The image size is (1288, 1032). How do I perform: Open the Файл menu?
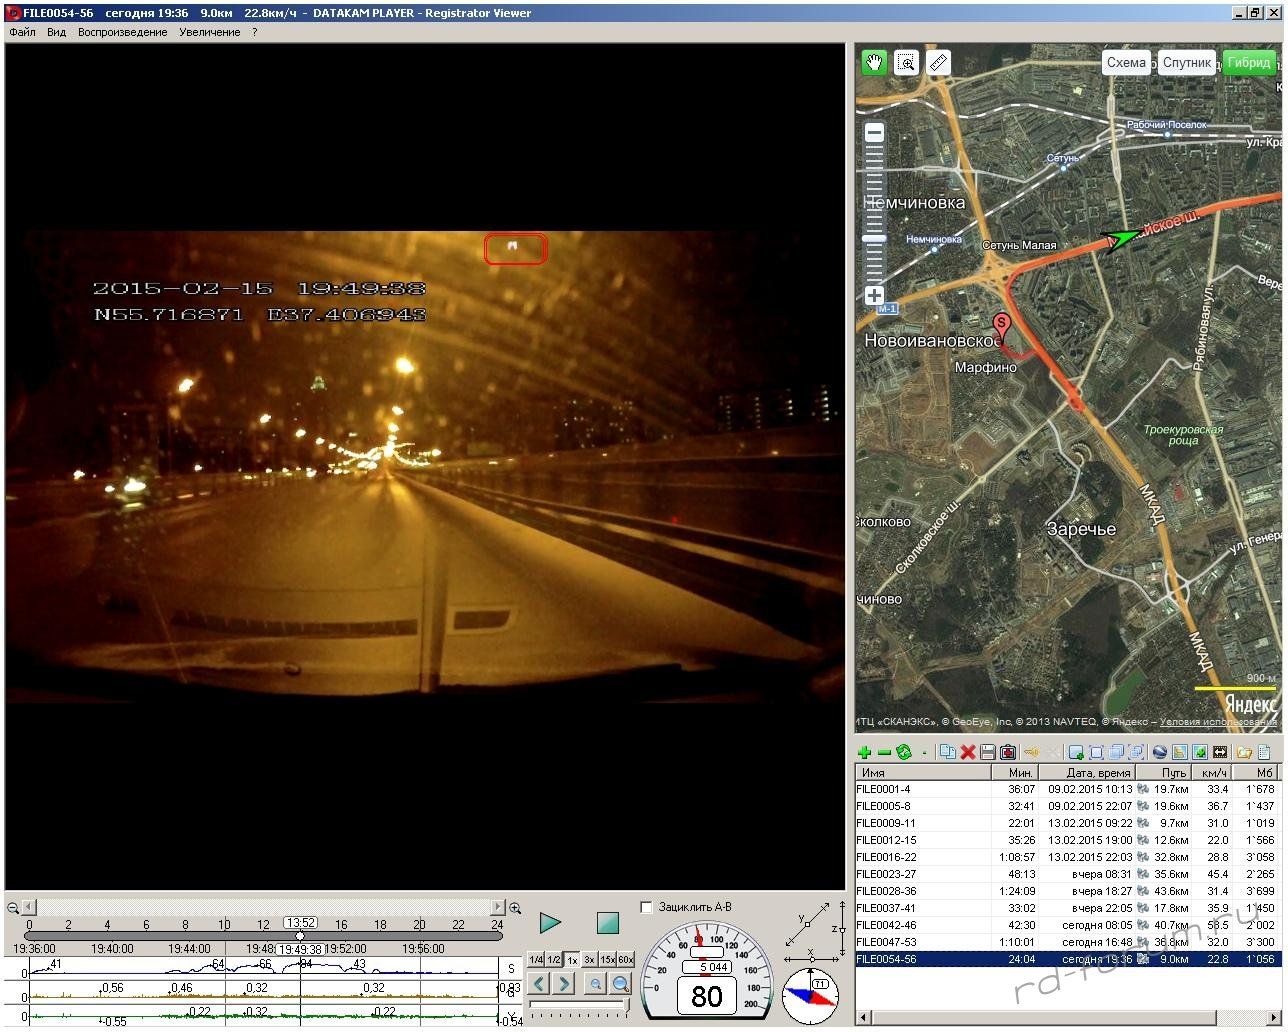(x=22, y=32)
